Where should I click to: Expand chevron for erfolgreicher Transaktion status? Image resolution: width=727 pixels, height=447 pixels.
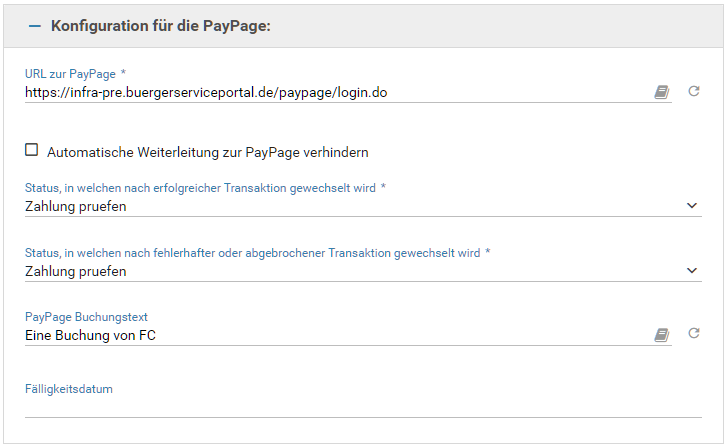[693, 206]
